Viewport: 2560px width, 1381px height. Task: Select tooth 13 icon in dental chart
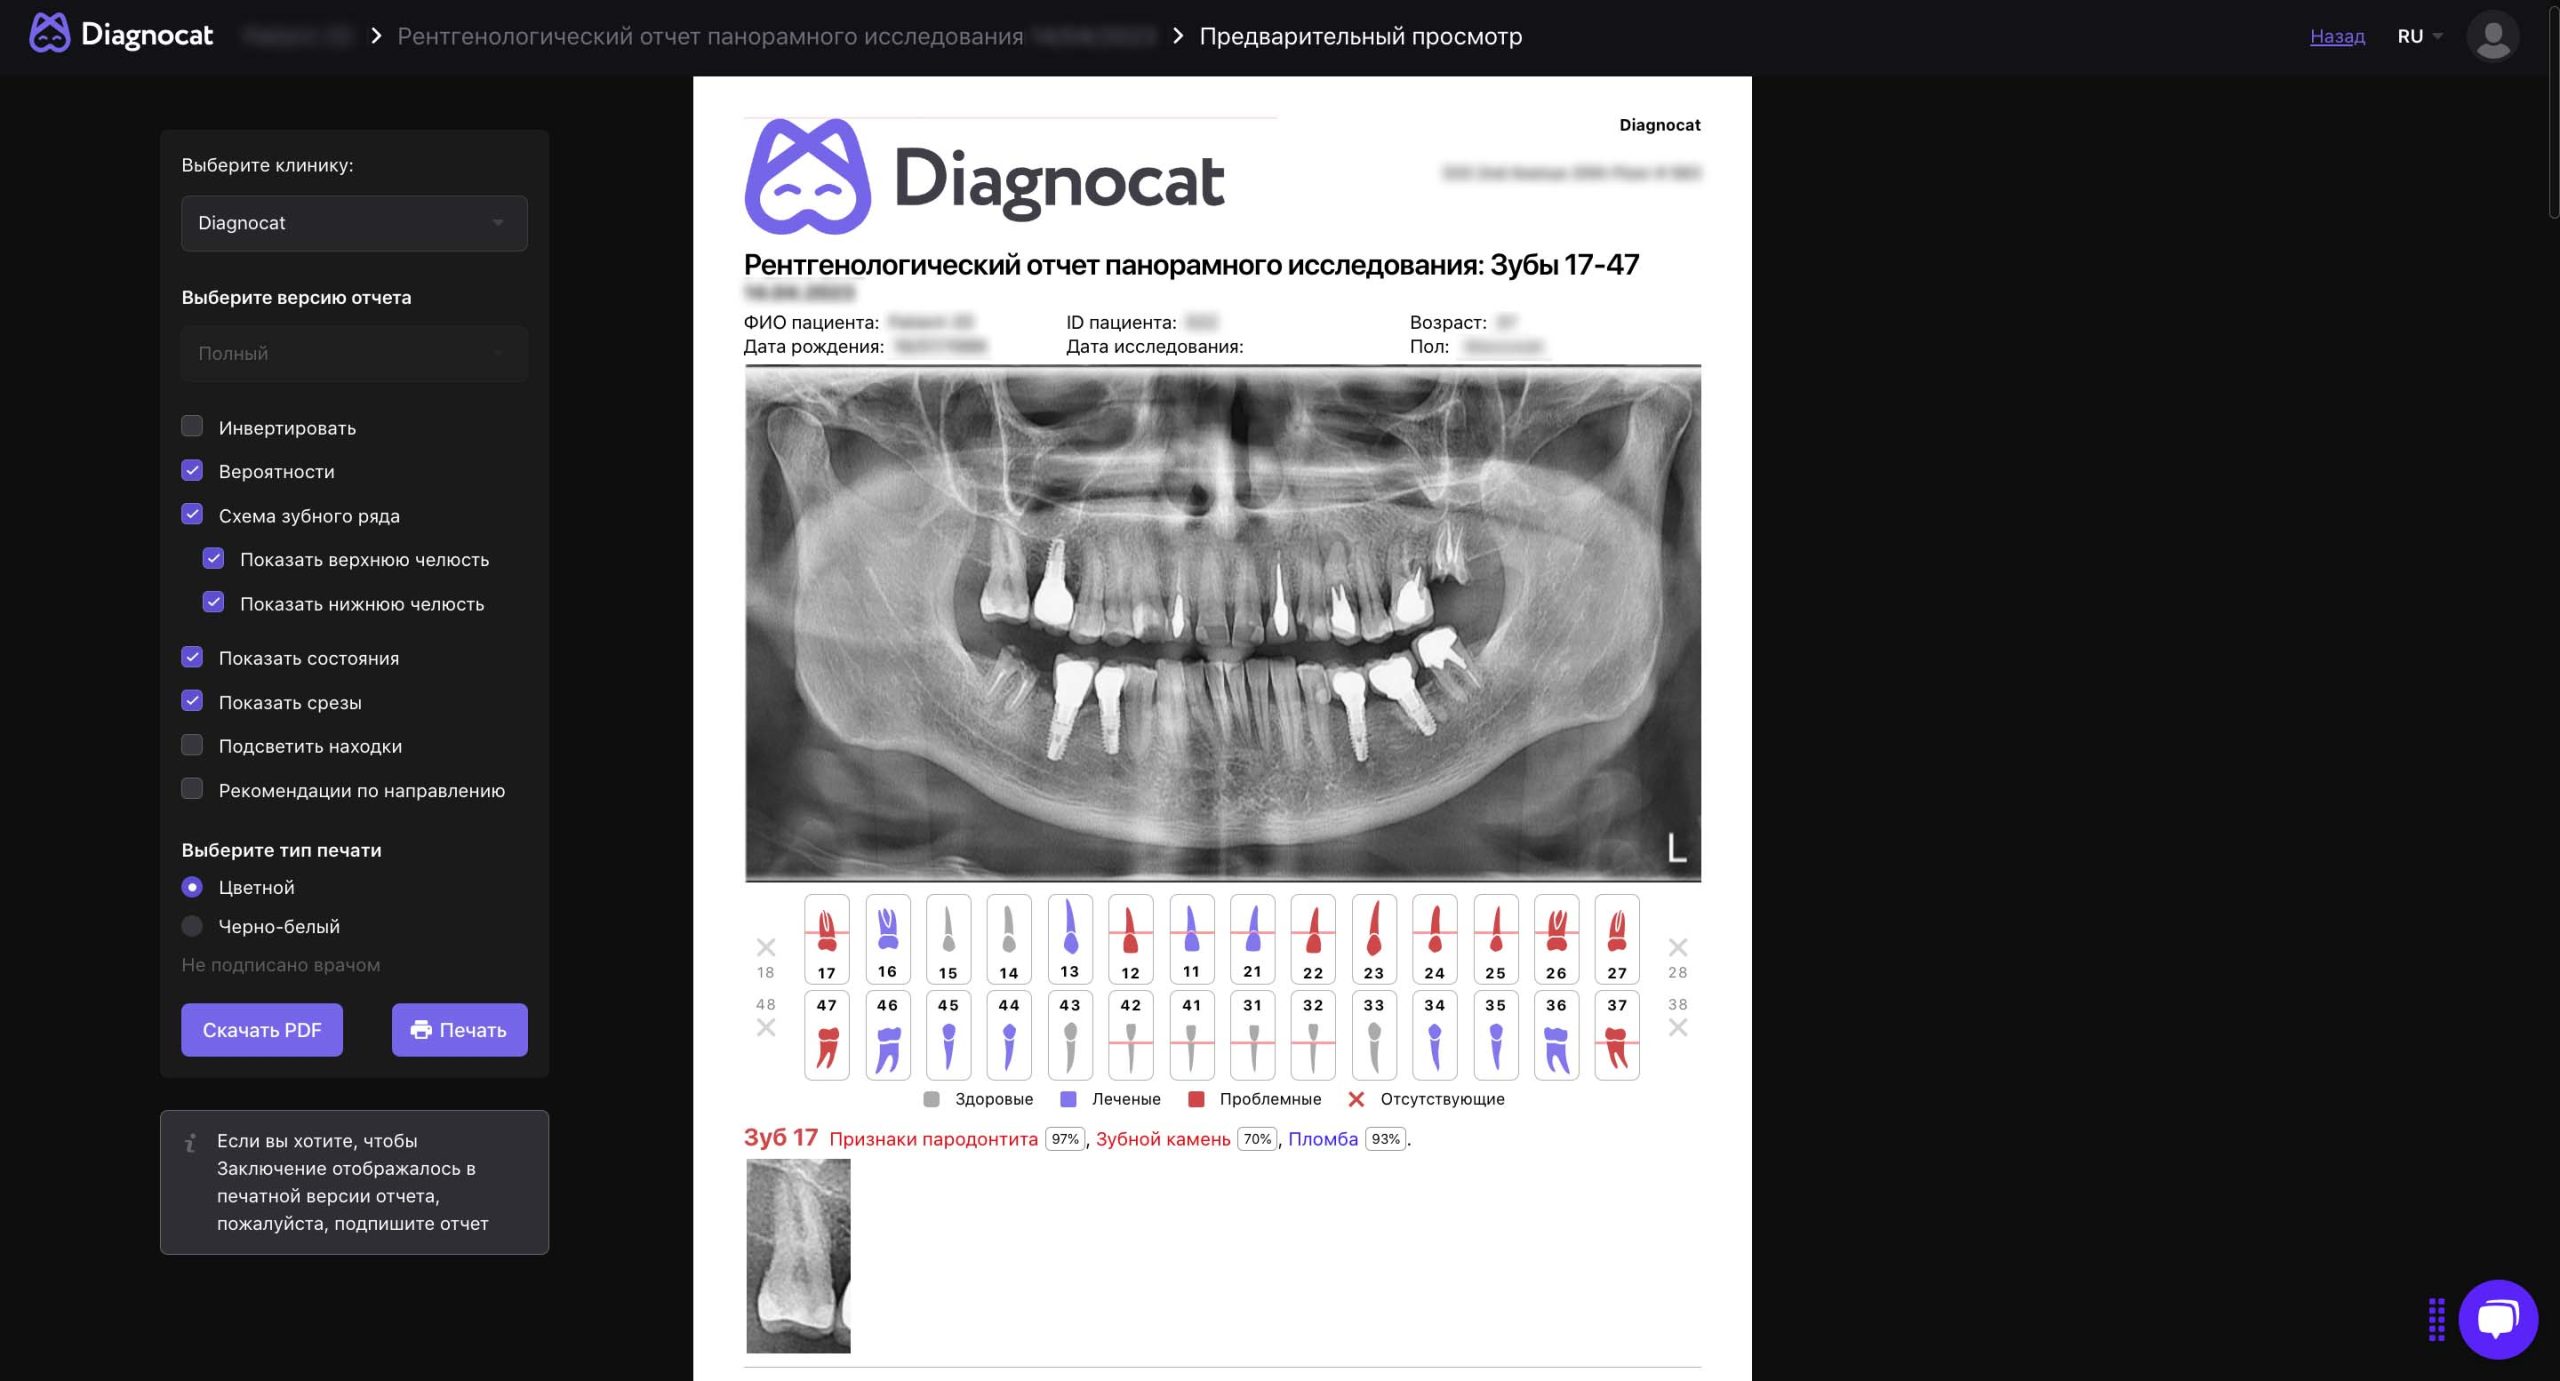(x=1069, y=938)
